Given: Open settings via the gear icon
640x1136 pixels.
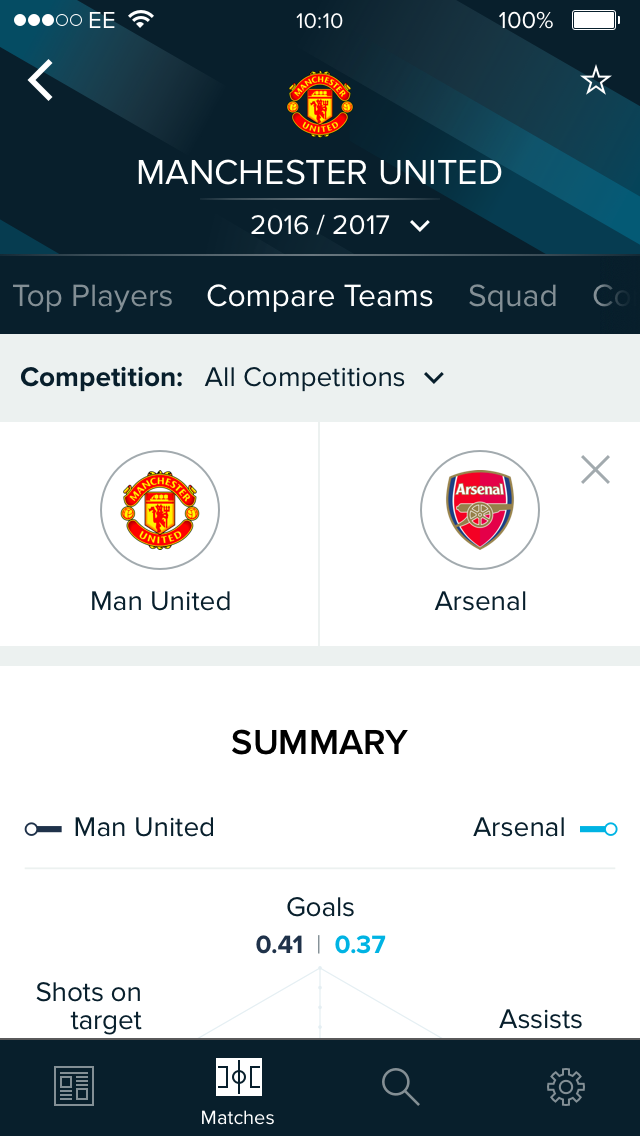Looking at the screenshot, I should pos(566,1085).
